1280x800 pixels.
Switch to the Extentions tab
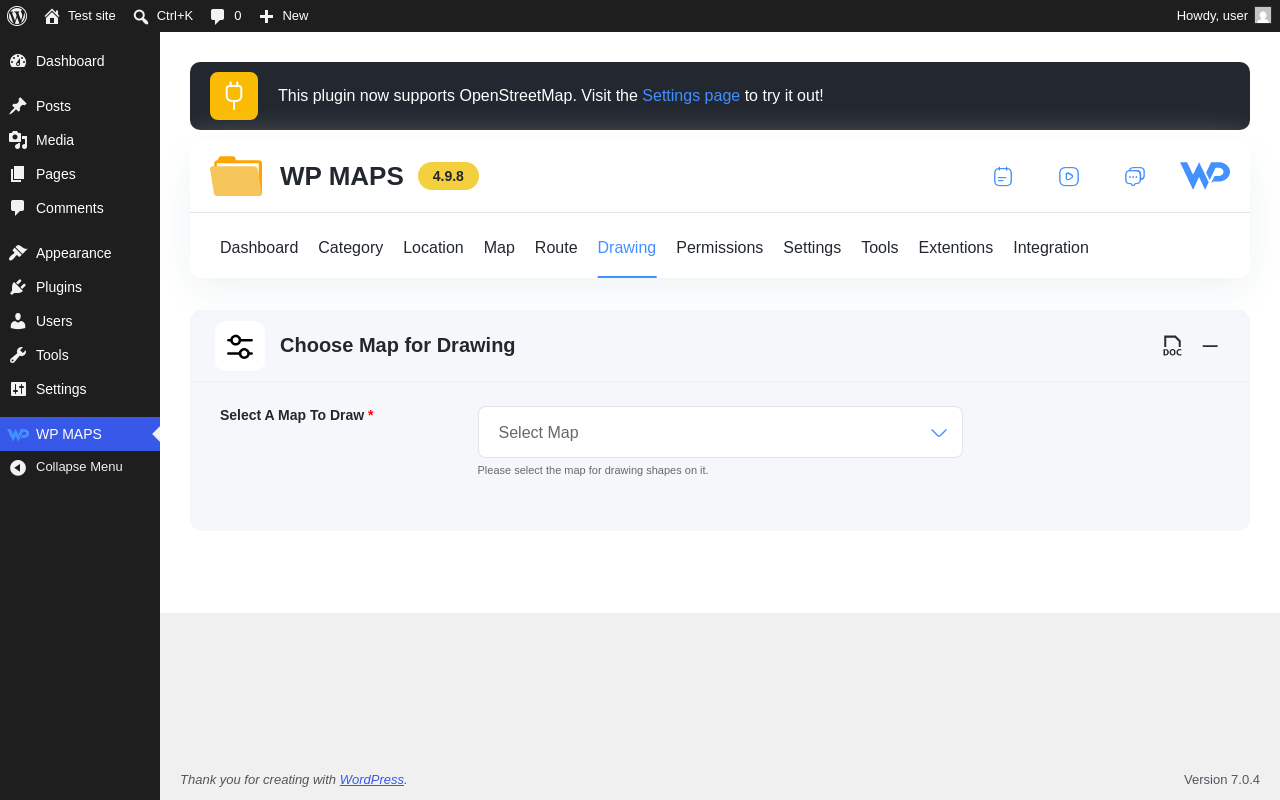click(x=956, y=248)
